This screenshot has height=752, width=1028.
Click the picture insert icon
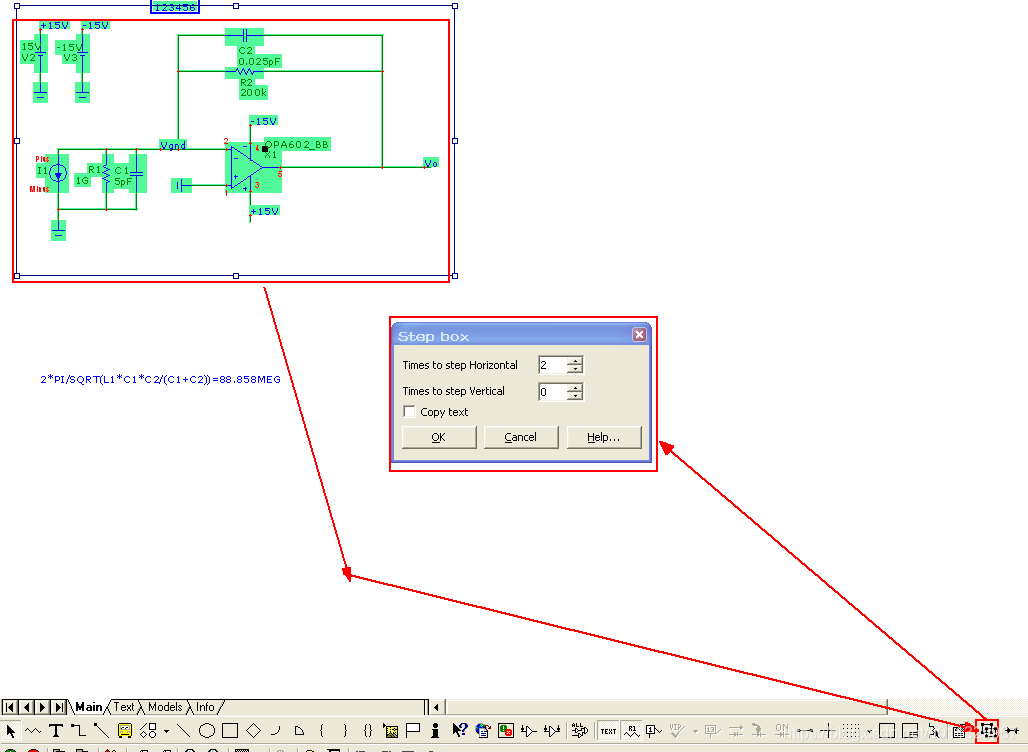click(x=391, y=730)
